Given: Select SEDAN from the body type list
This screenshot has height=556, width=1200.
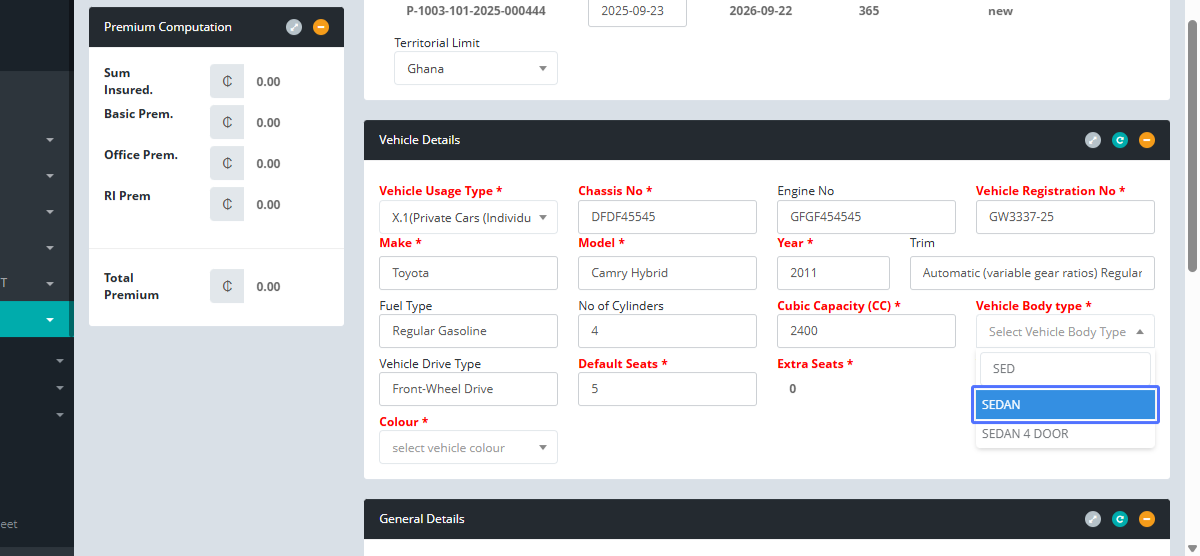Looking at the screenshot, I should pos(1065,405).
